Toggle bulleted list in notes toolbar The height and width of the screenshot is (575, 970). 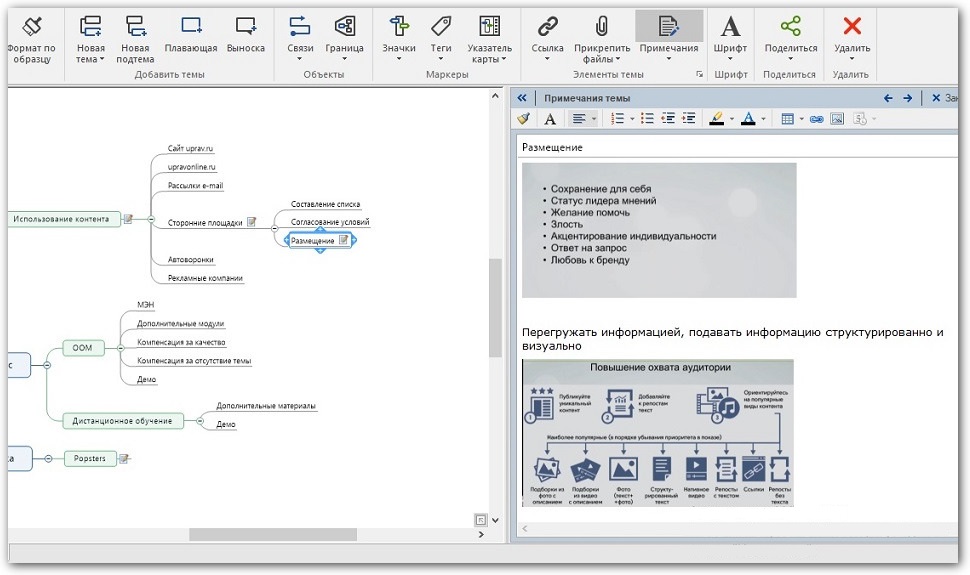(x=647, y=119)
